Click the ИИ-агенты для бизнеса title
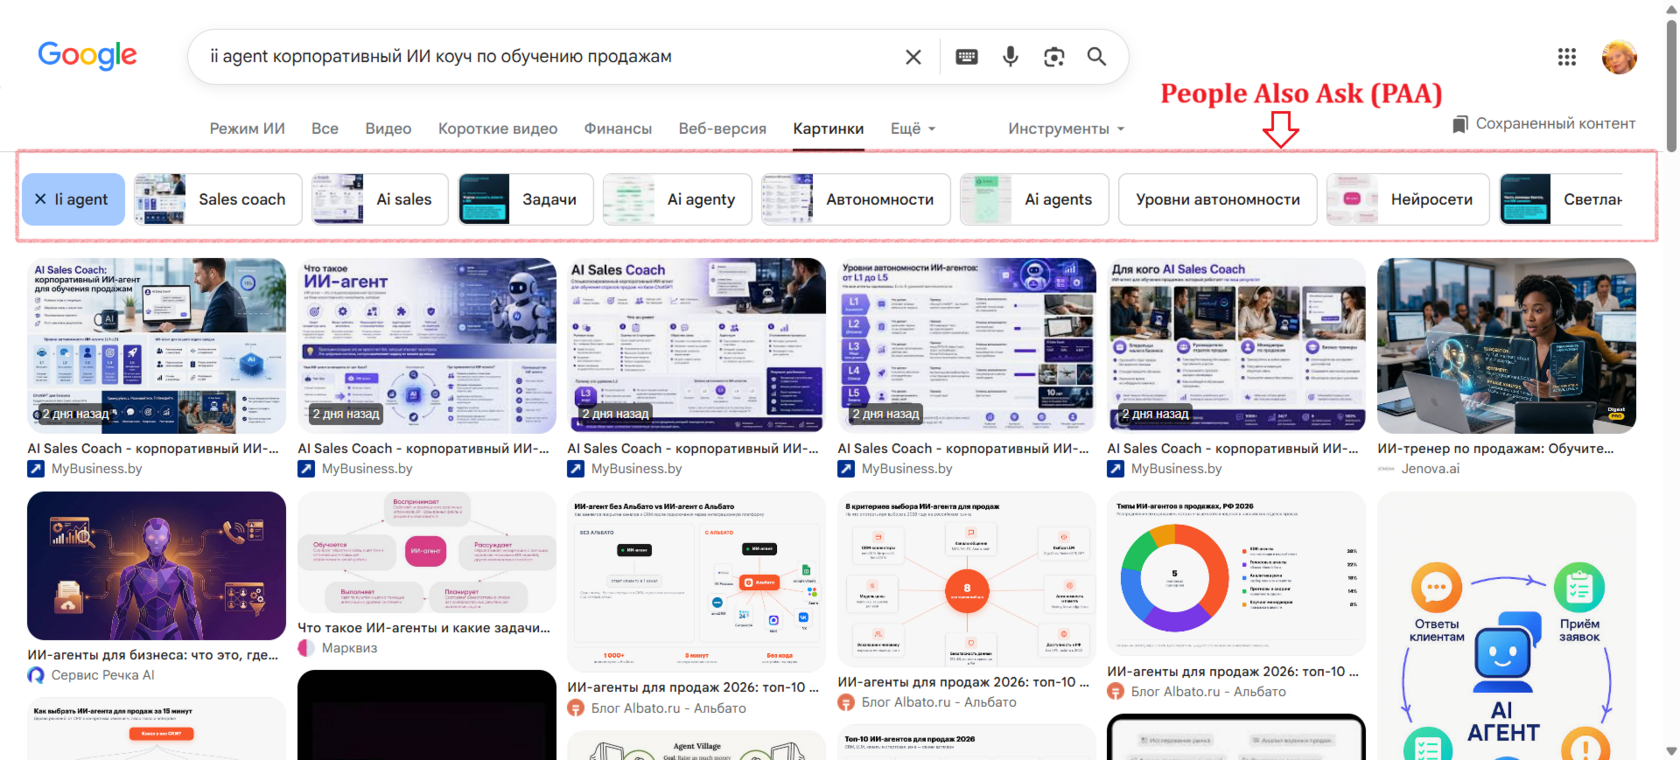 [x=152, y=655]
